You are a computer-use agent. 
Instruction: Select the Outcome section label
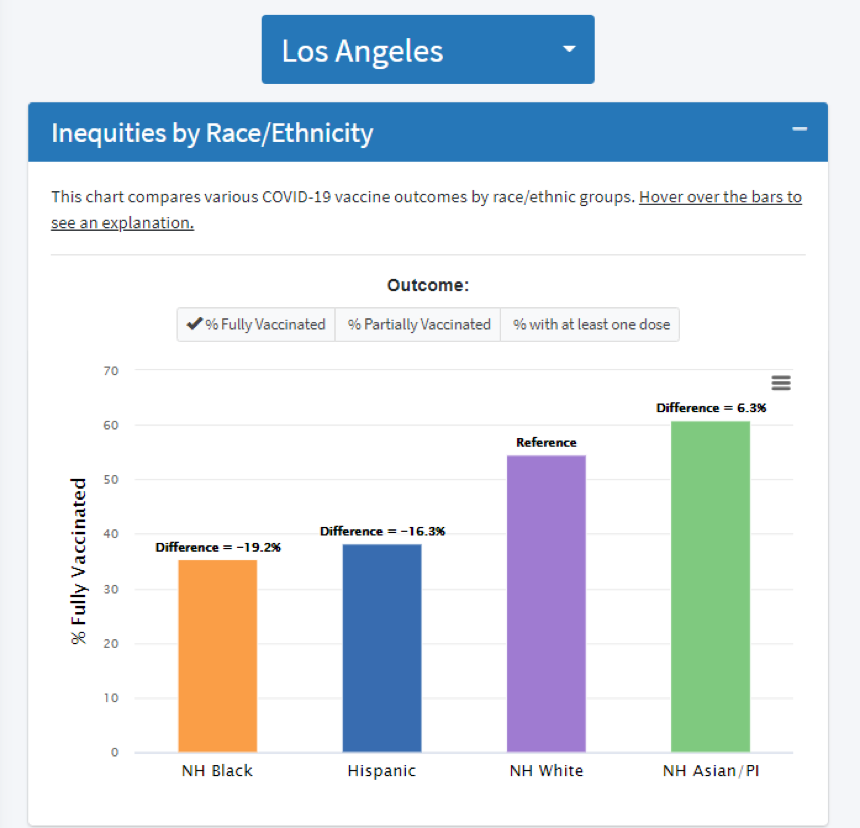point(428,285)
